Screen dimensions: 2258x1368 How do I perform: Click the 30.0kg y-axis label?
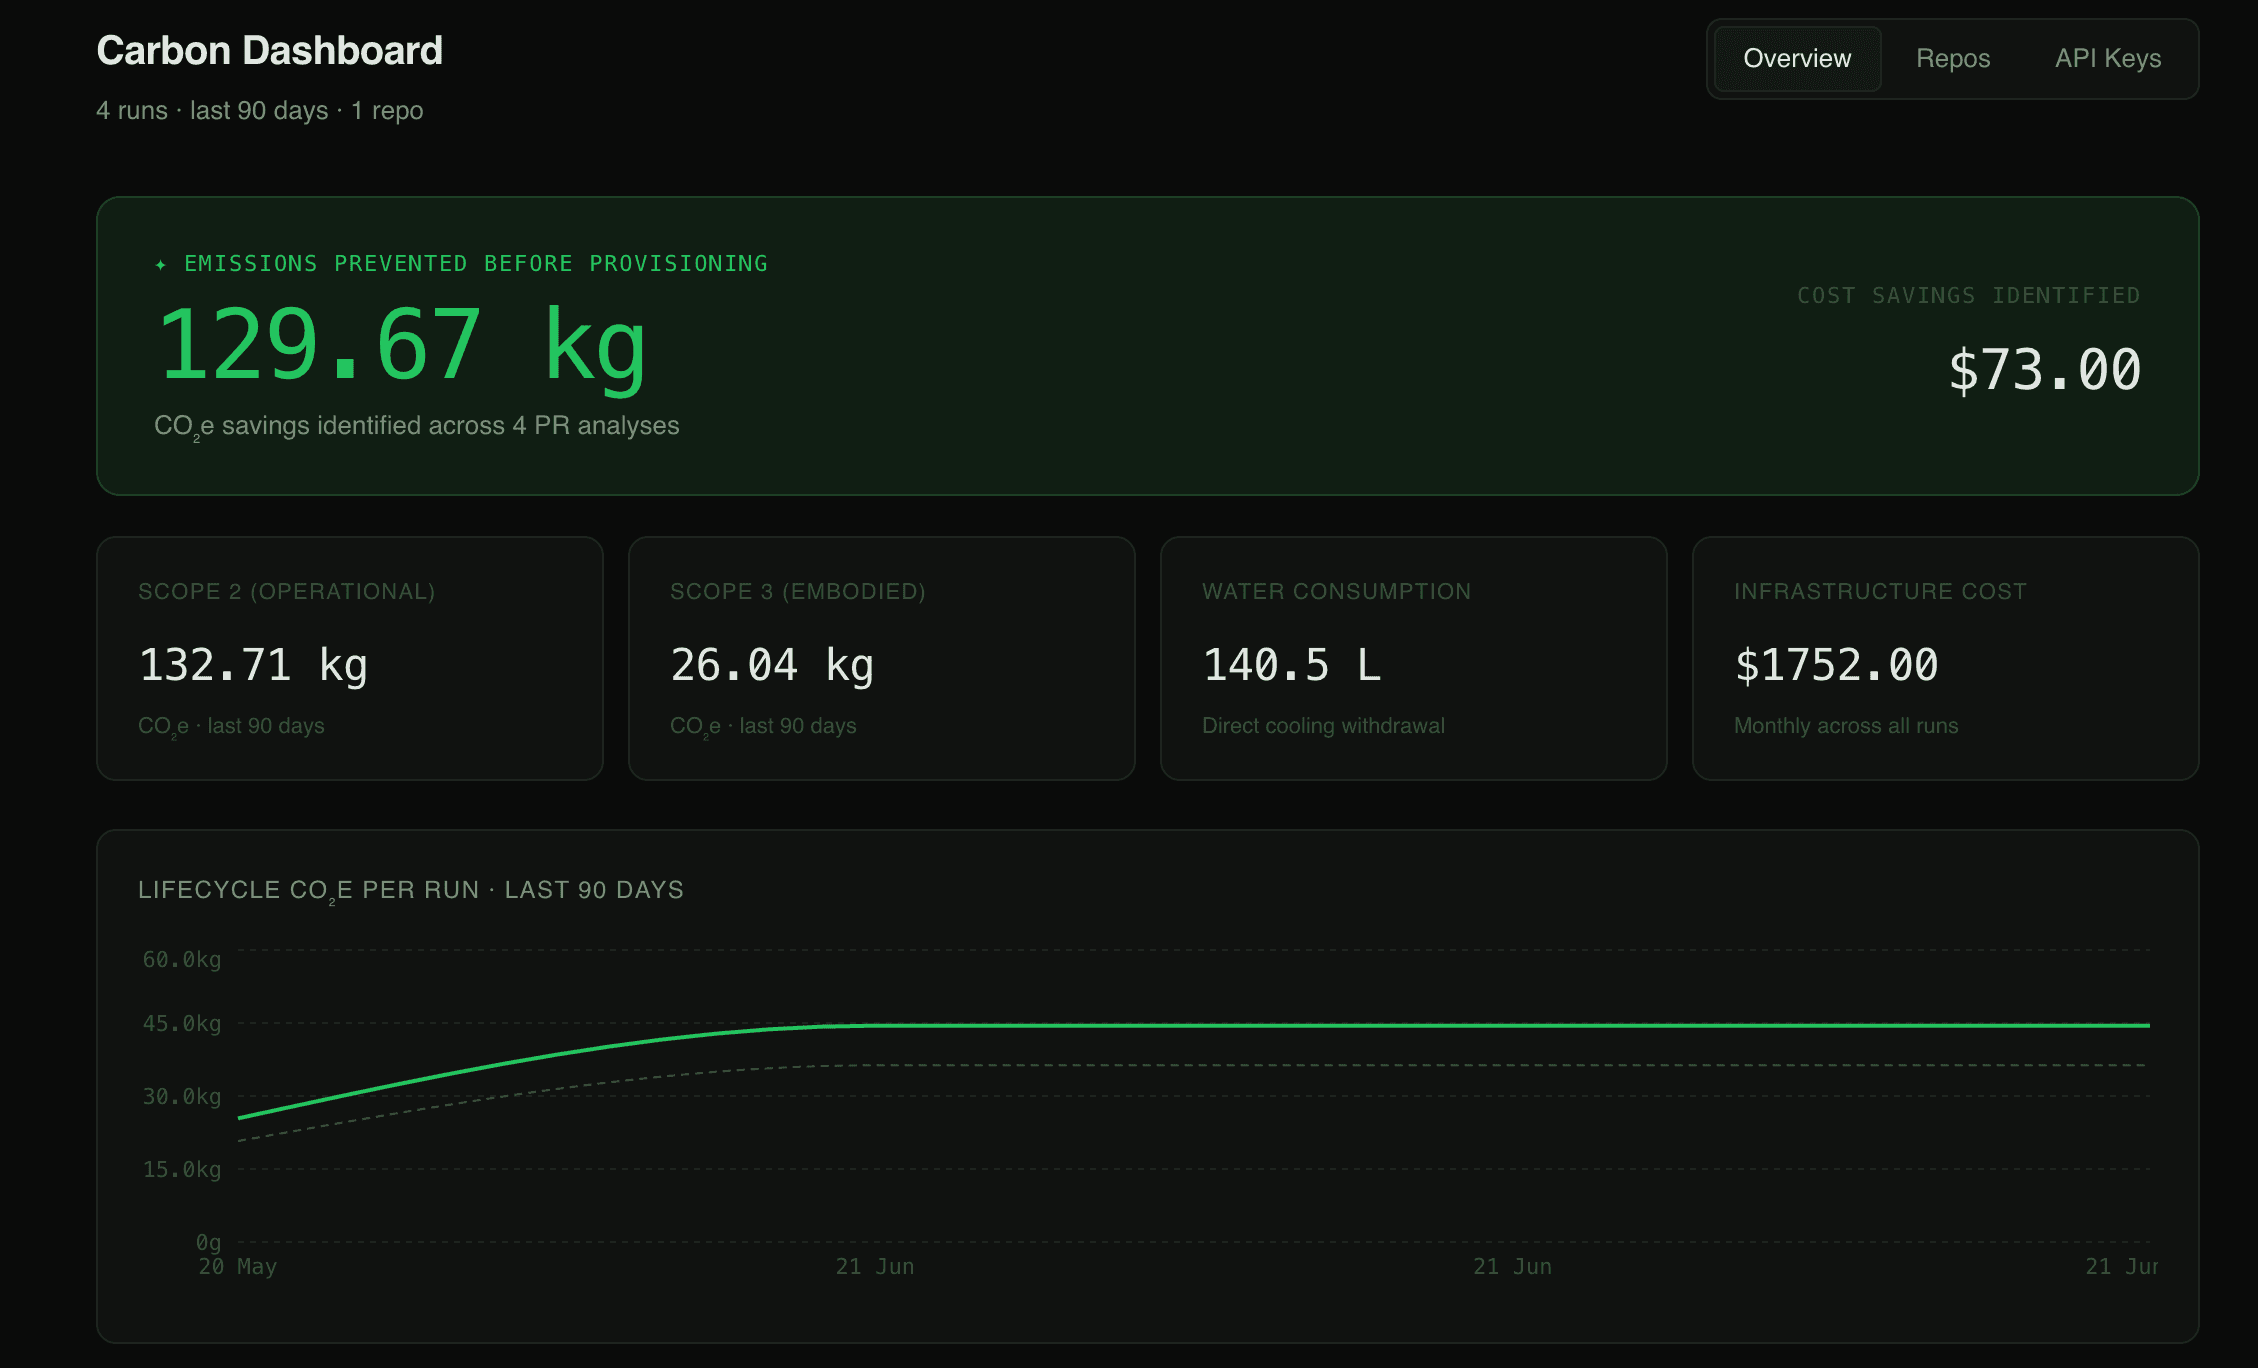click(x=182, y=1097)
